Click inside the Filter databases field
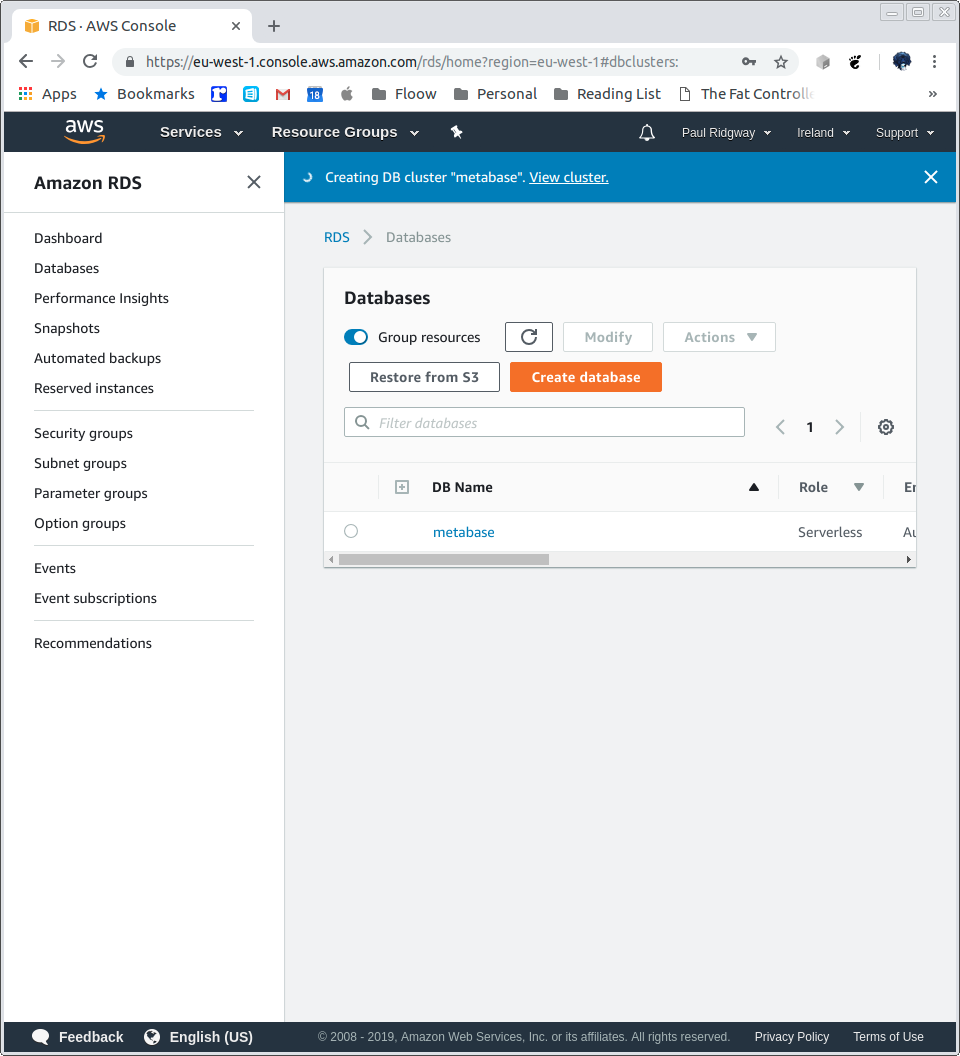Image resolution: width=960 pixels, height=1056 pixels. click(544, 422)
